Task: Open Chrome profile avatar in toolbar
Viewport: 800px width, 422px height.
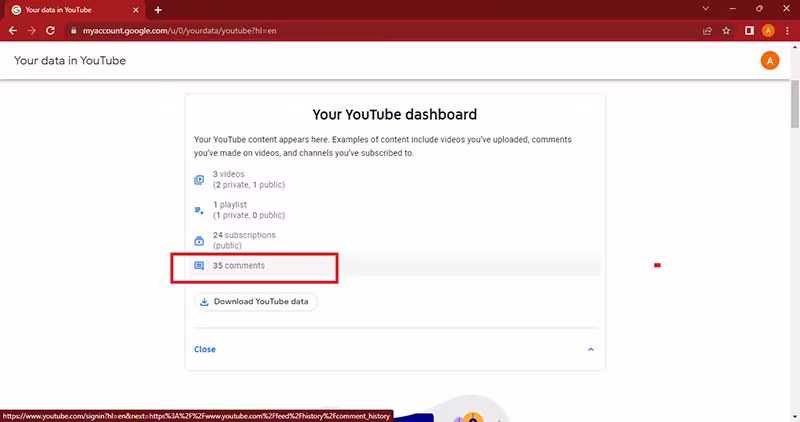Action: click(768, 31)
